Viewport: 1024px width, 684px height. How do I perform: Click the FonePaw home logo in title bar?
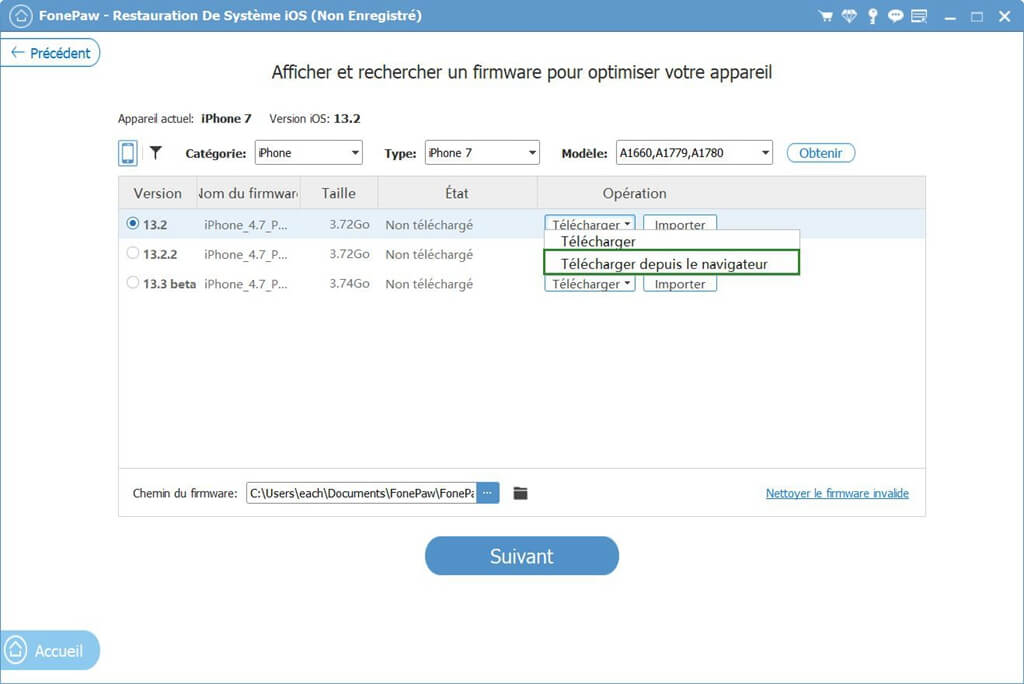(20, 16)
